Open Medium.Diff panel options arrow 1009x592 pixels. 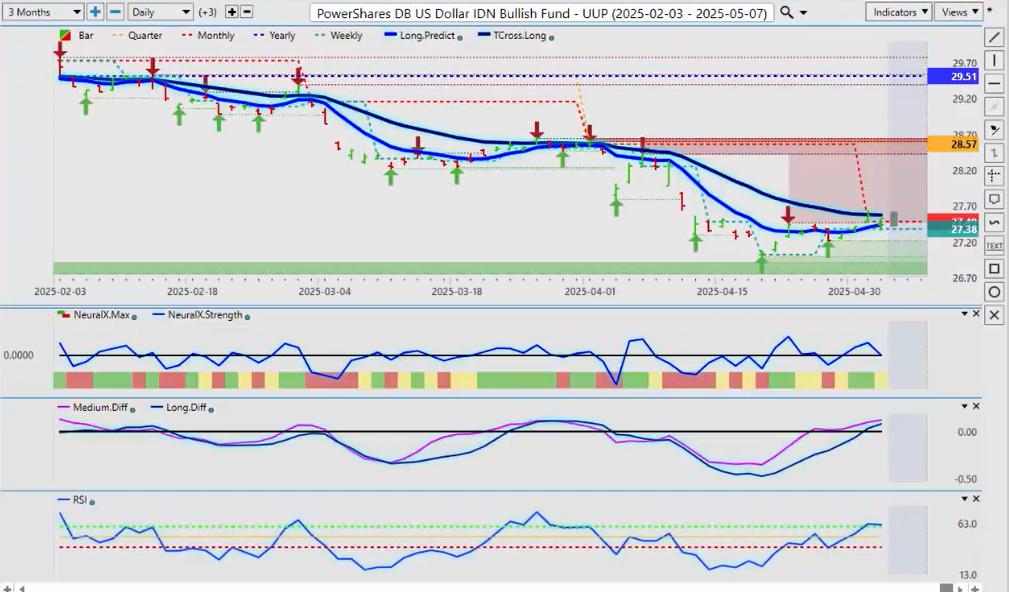[x=965, y=406]
